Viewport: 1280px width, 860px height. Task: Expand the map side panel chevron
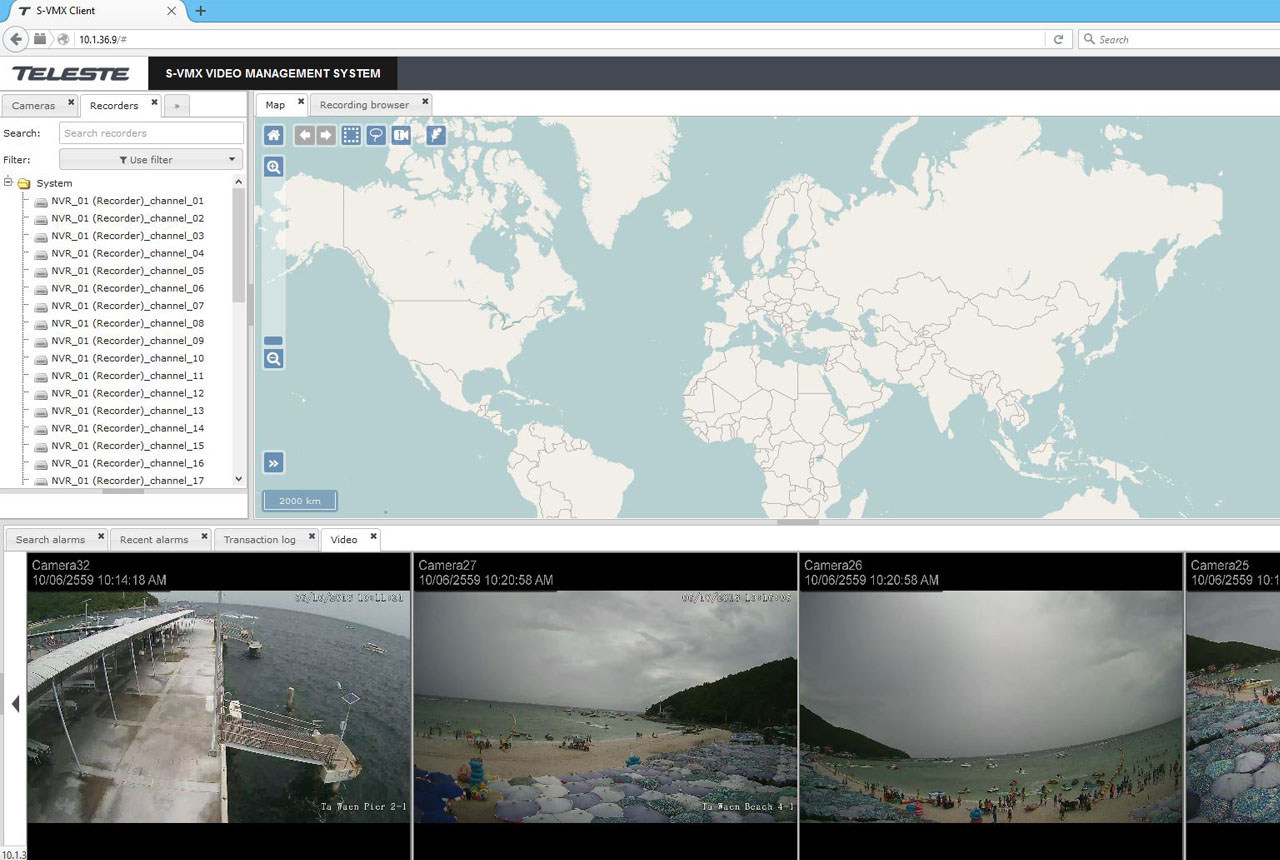273,462
